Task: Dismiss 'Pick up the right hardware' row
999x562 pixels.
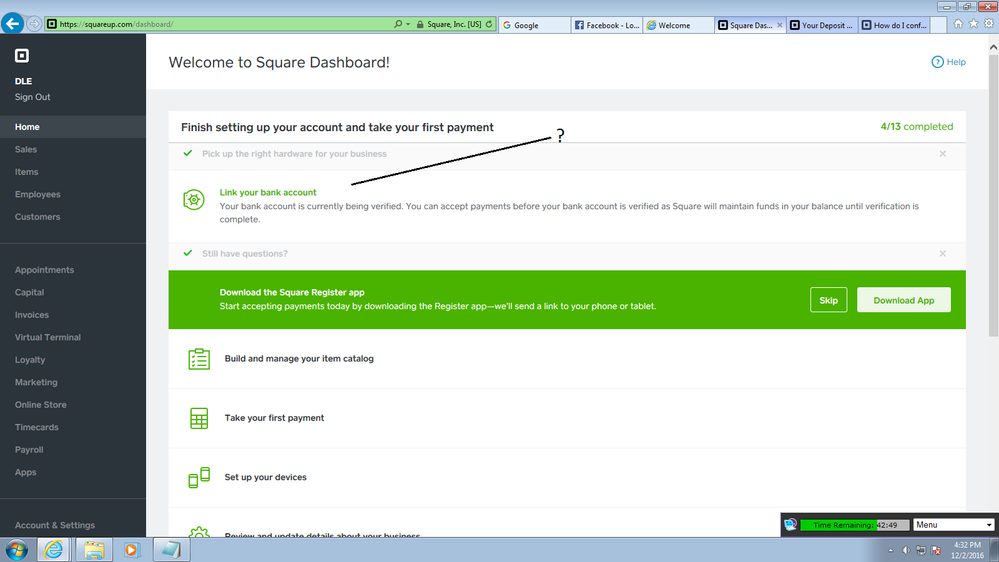Action: [942, 154]
